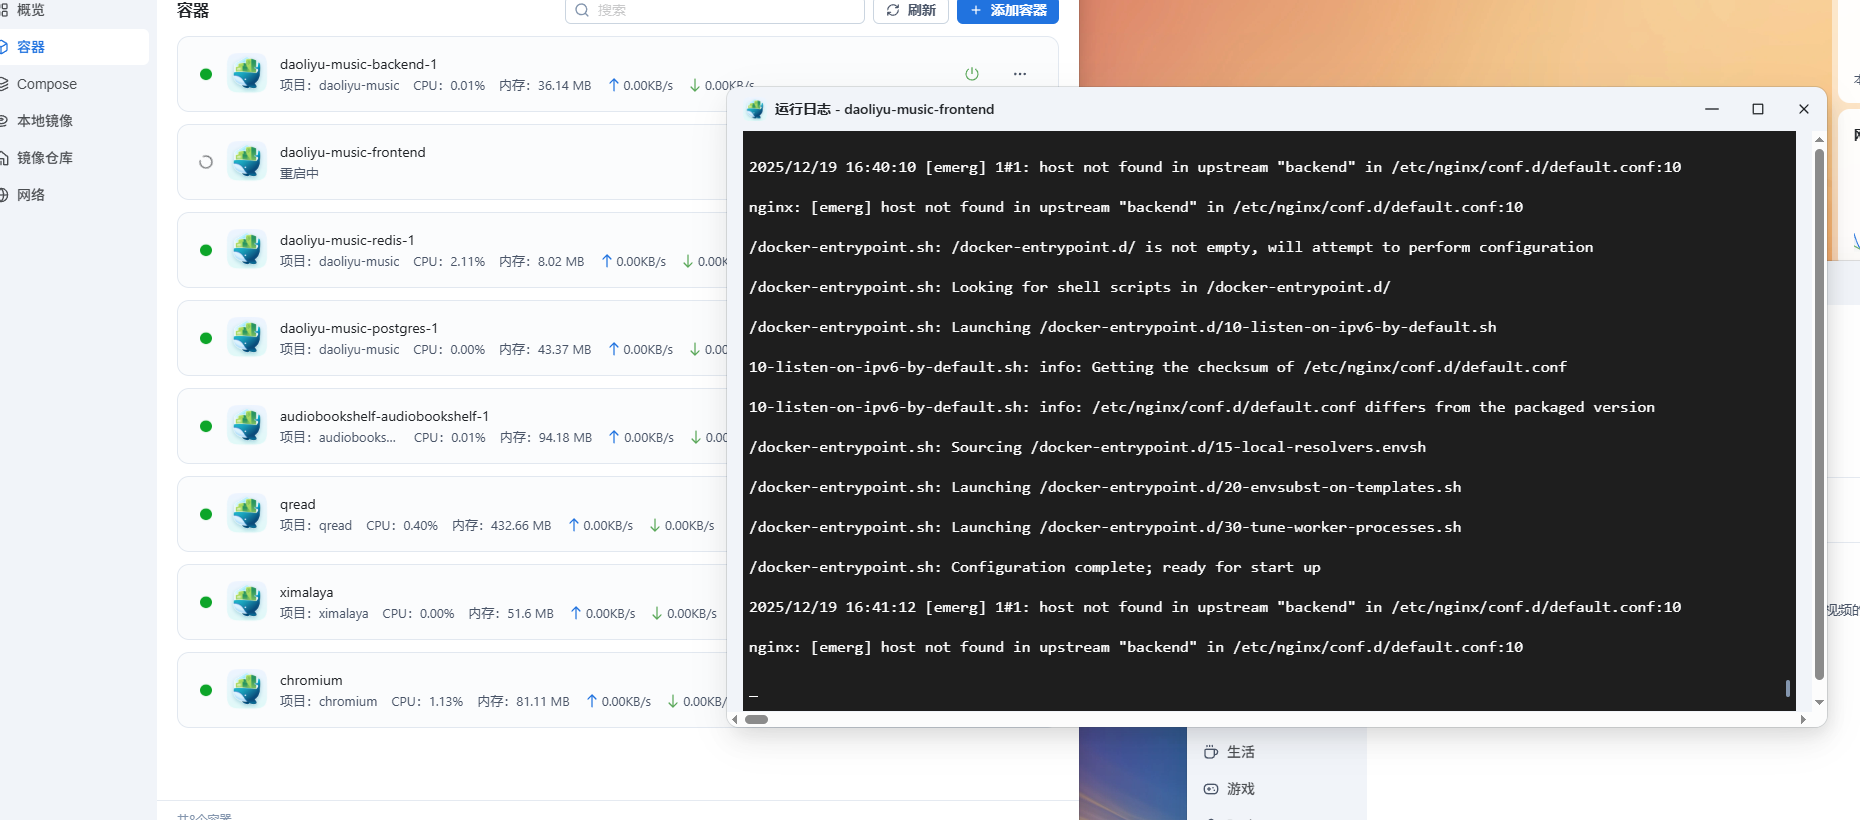Click the qread memory value 432.66 MB
The width and height of the screenshot is (1860, 820).
pos(521,526)
